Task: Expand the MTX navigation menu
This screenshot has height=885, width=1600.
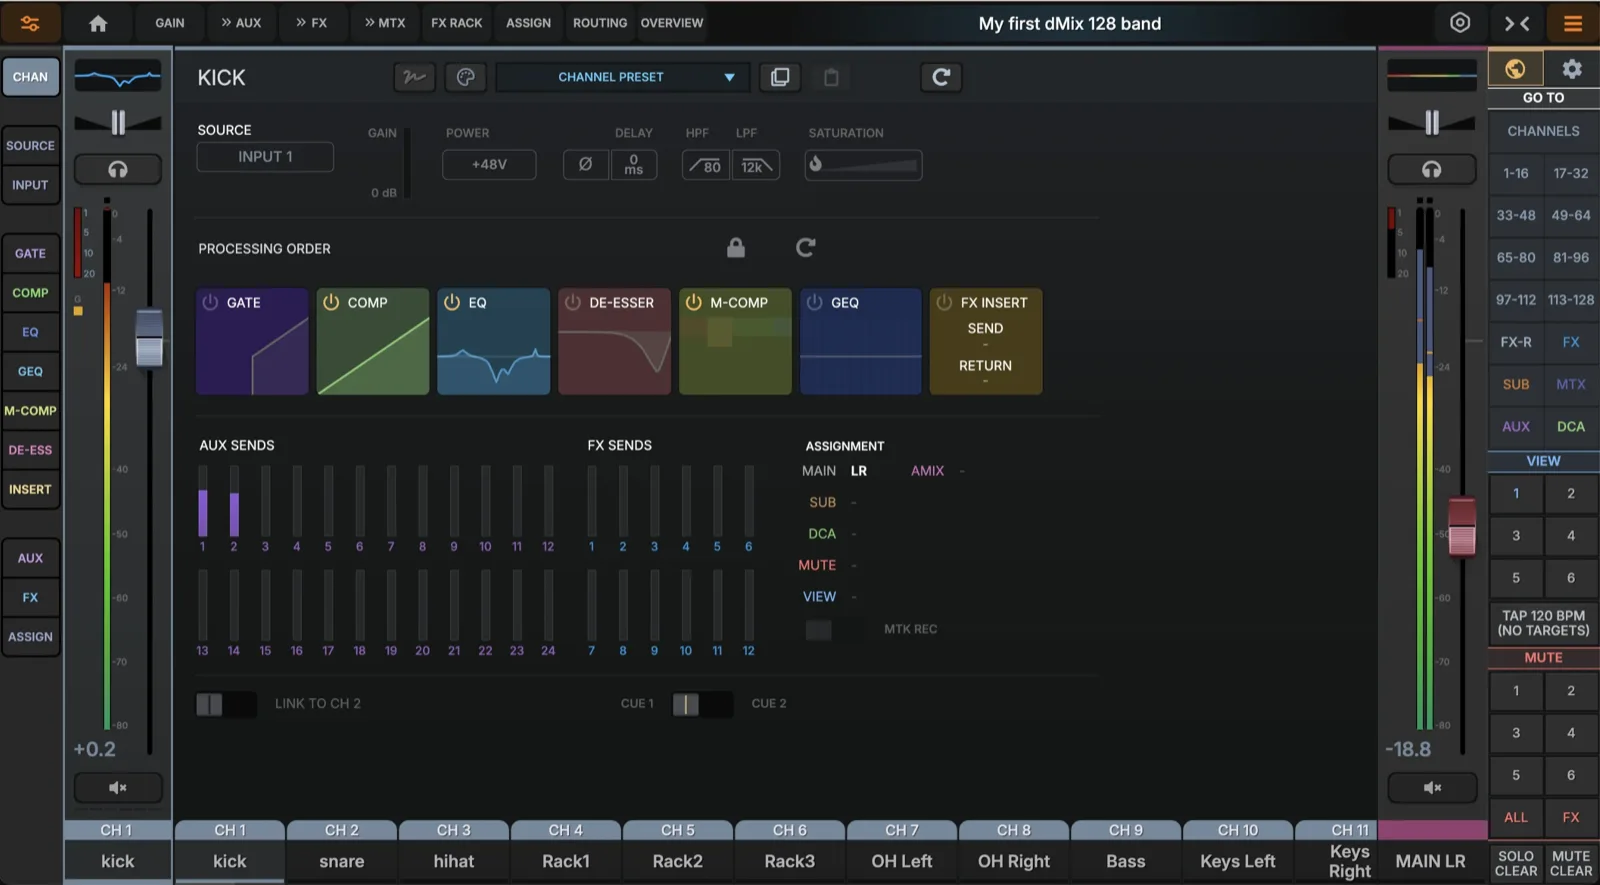Action: (385, 22)
